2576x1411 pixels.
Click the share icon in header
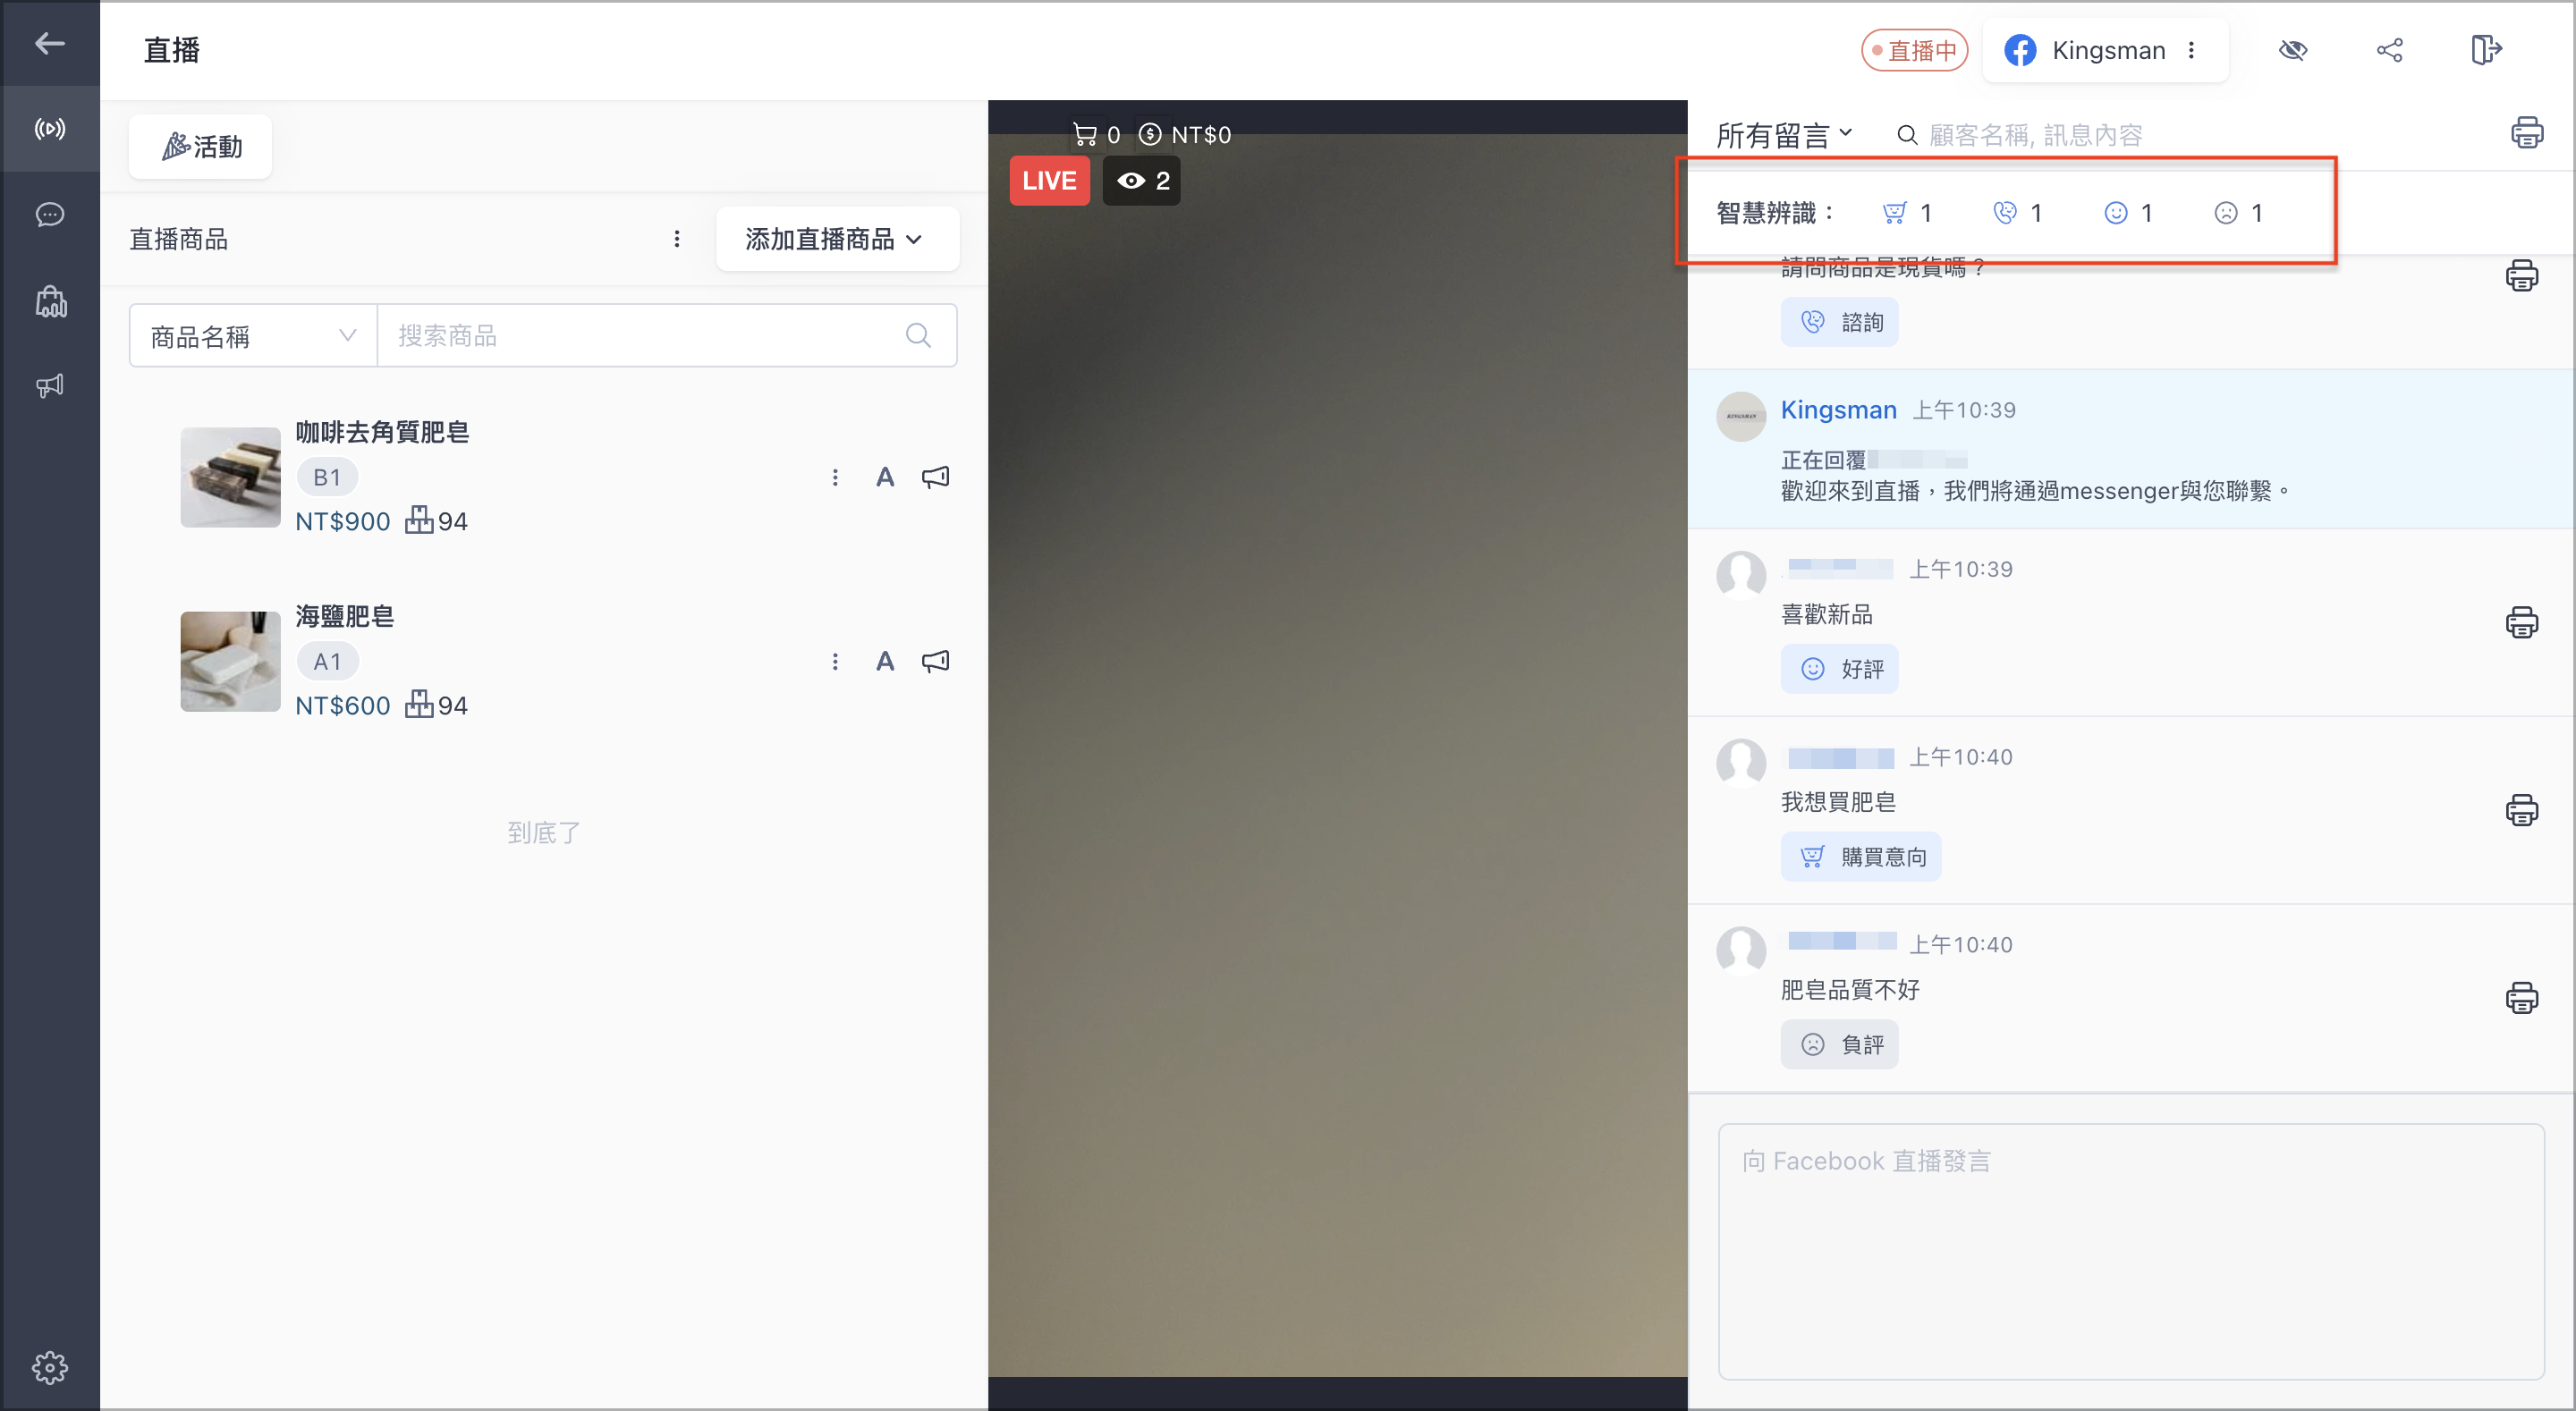point(2390,50)
